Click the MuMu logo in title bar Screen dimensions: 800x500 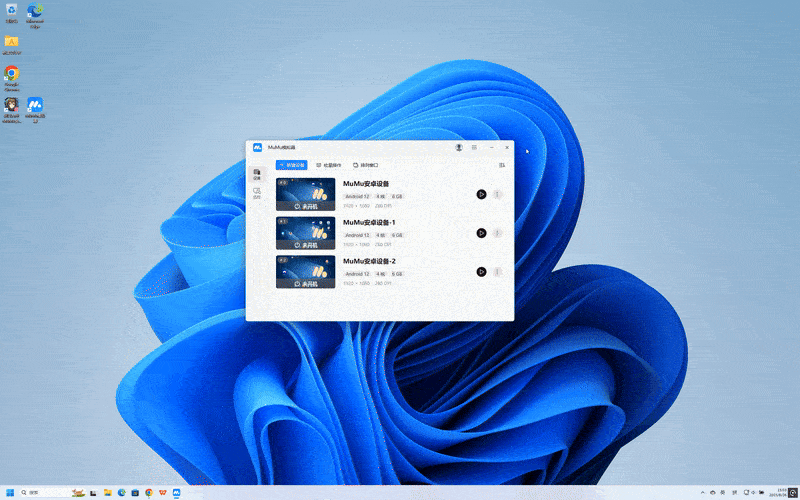[257, 147]
